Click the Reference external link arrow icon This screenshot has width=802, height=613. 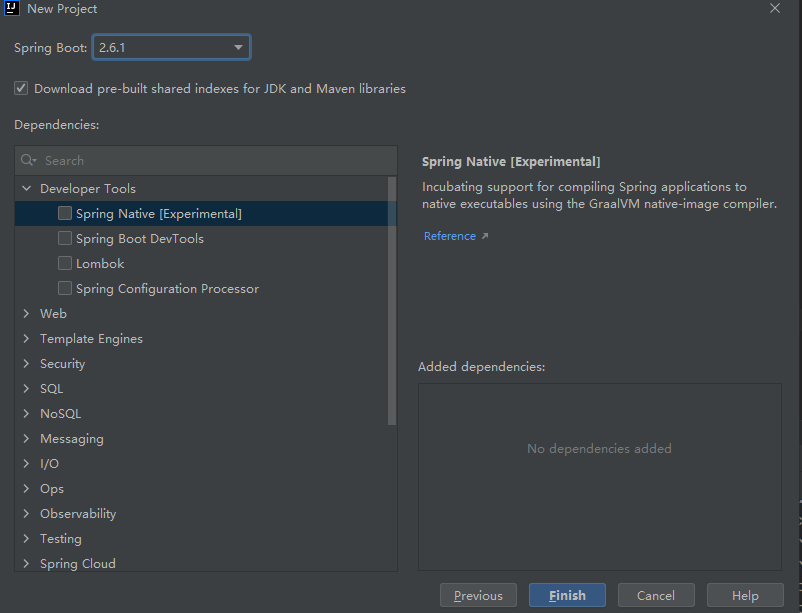coord(485,237)
